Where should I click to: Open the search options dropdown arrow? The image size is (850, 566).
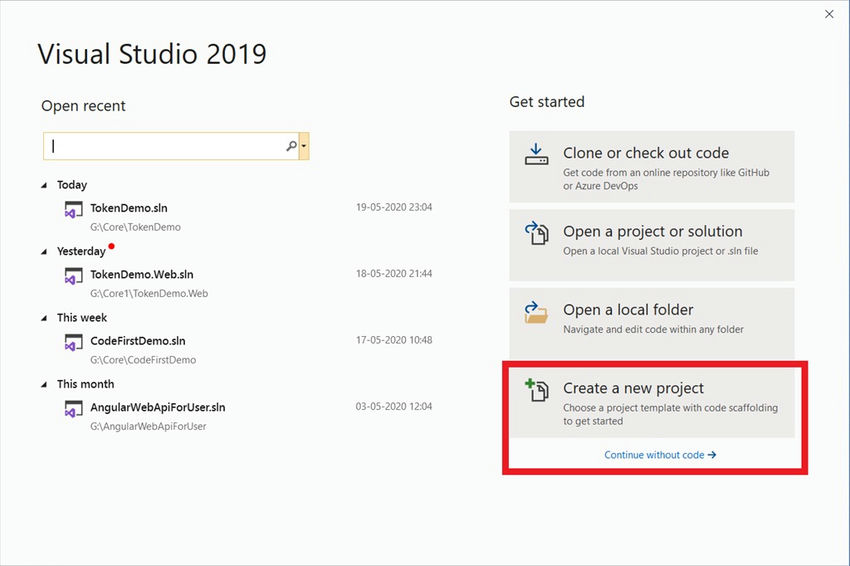(x=304, y=146)
